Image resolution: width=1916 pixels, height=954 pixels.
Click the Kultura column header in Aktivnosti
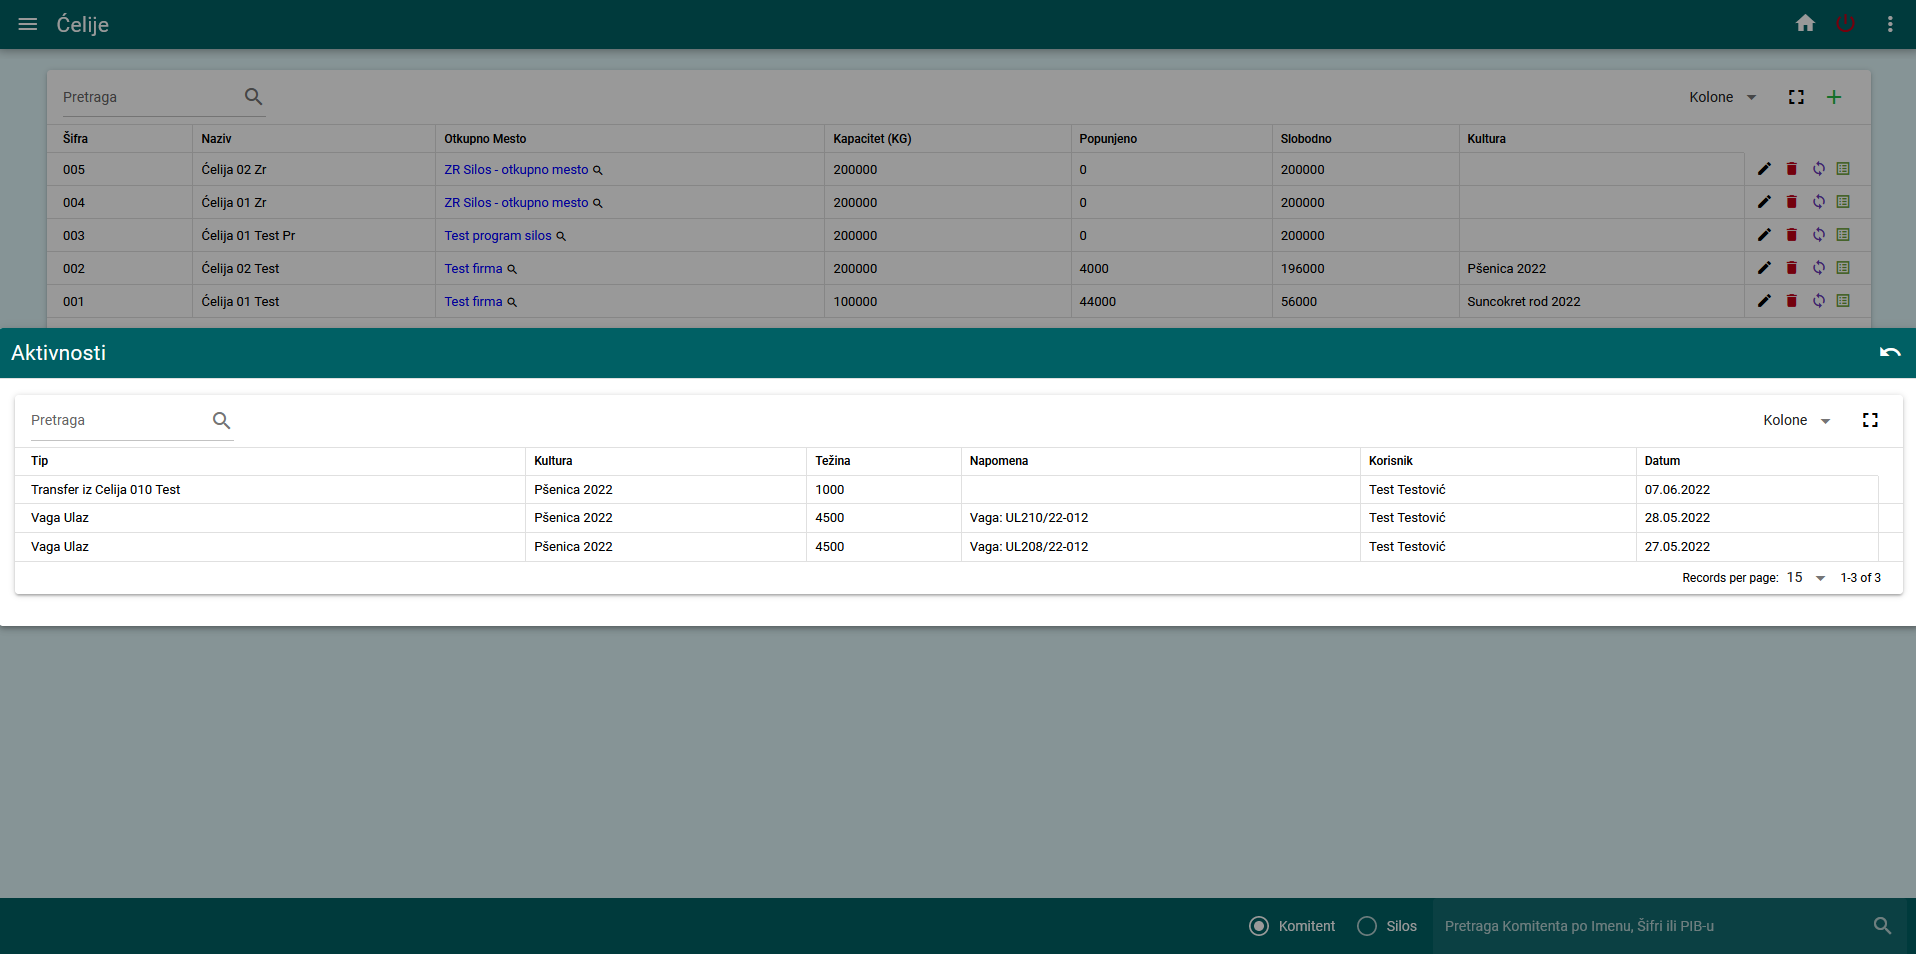click(553, 461)
